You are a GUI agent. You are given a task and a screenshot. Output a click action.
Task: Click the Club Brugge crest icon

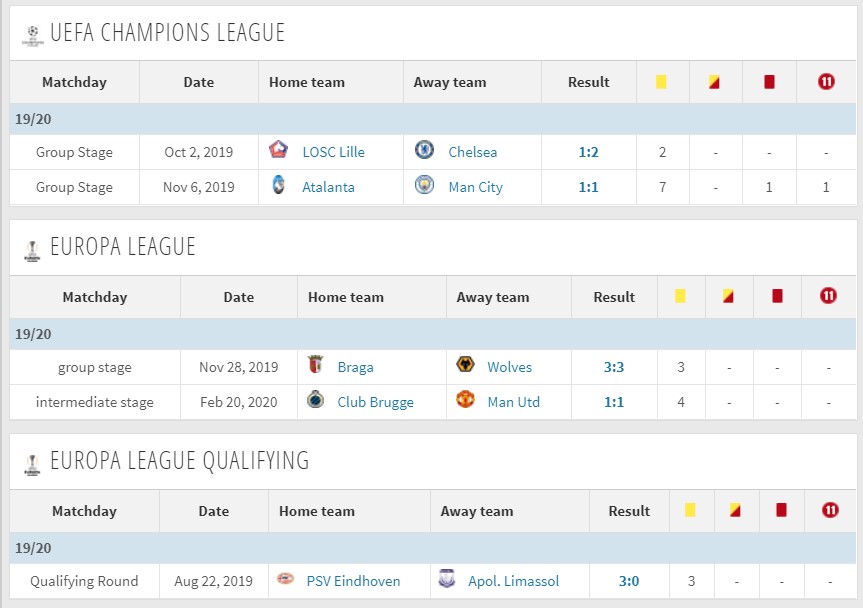[315, 399]
